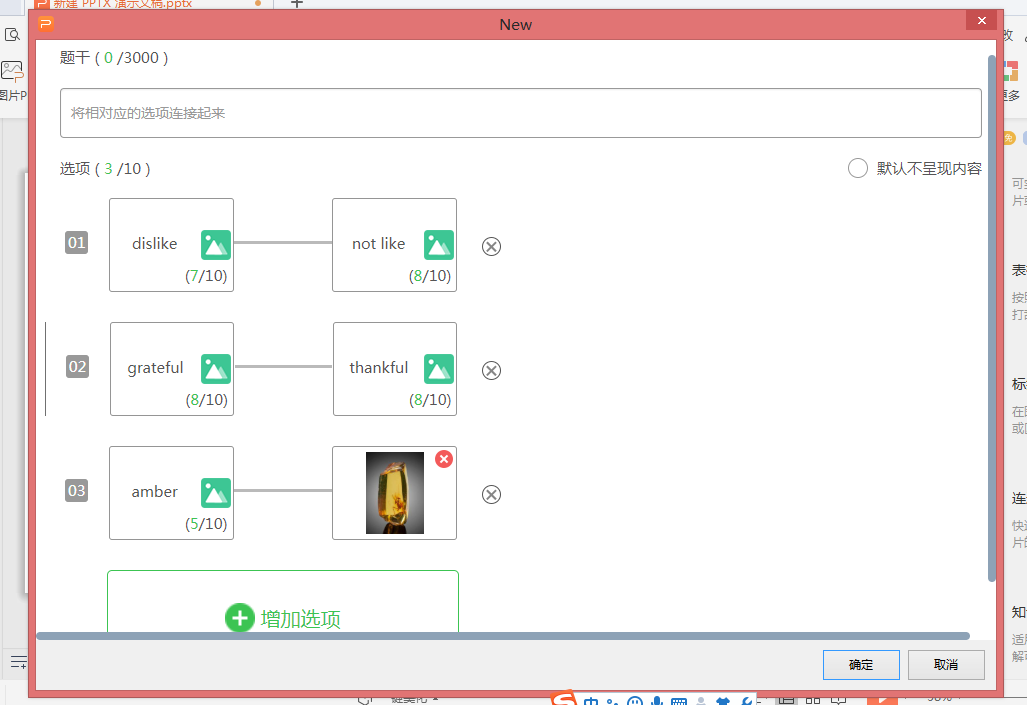Delete option row 03
The height and width of the screenshot is (705, 1027).
[491, 494]
